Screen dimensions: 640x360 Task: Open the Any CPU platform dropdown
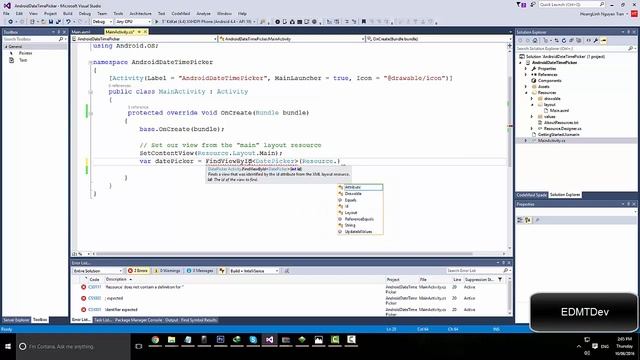133,22
